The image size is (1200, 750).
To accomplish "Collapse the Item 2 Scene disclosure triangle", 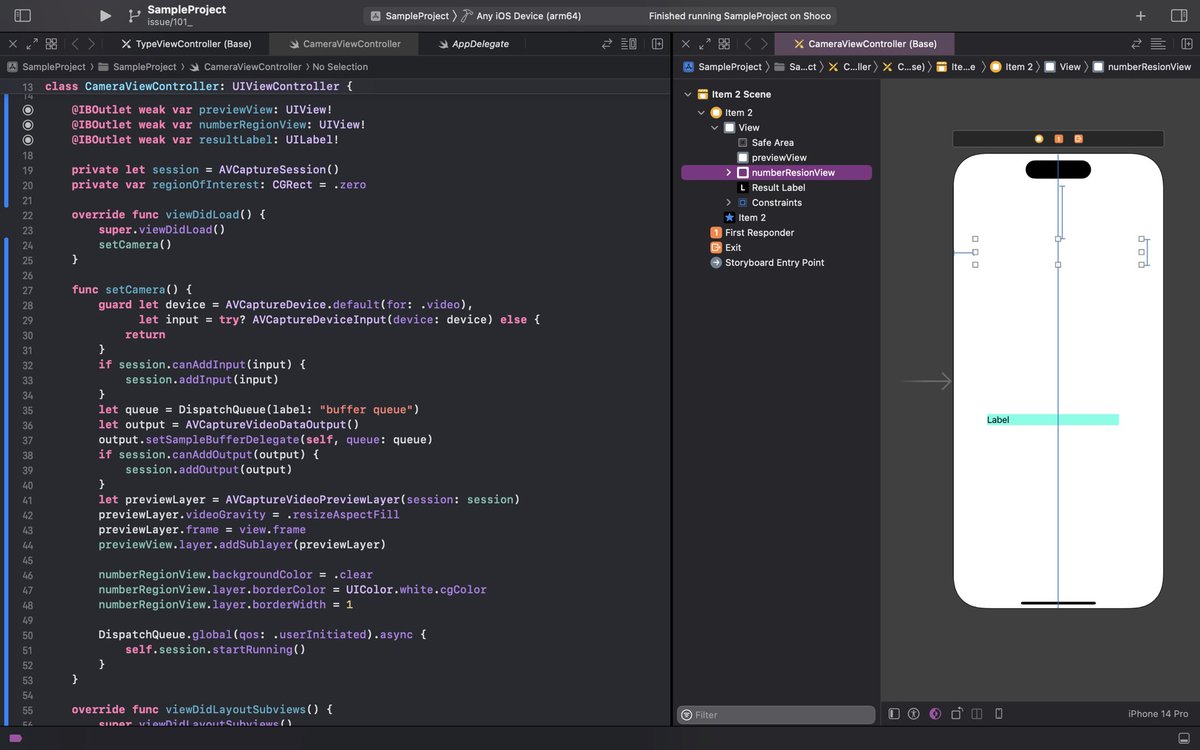I will click(x=688, y=94).
